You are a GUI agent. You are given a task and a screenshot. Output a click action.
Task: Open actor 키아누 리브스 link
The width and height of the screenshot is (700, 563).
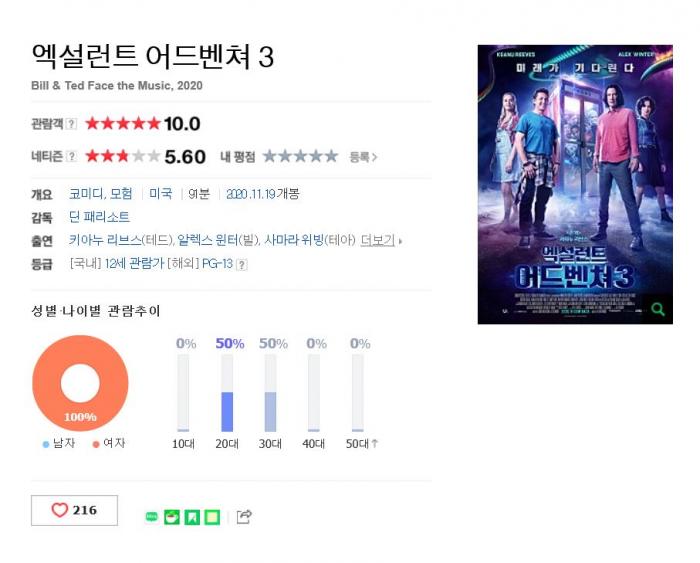tap(105, 240)
